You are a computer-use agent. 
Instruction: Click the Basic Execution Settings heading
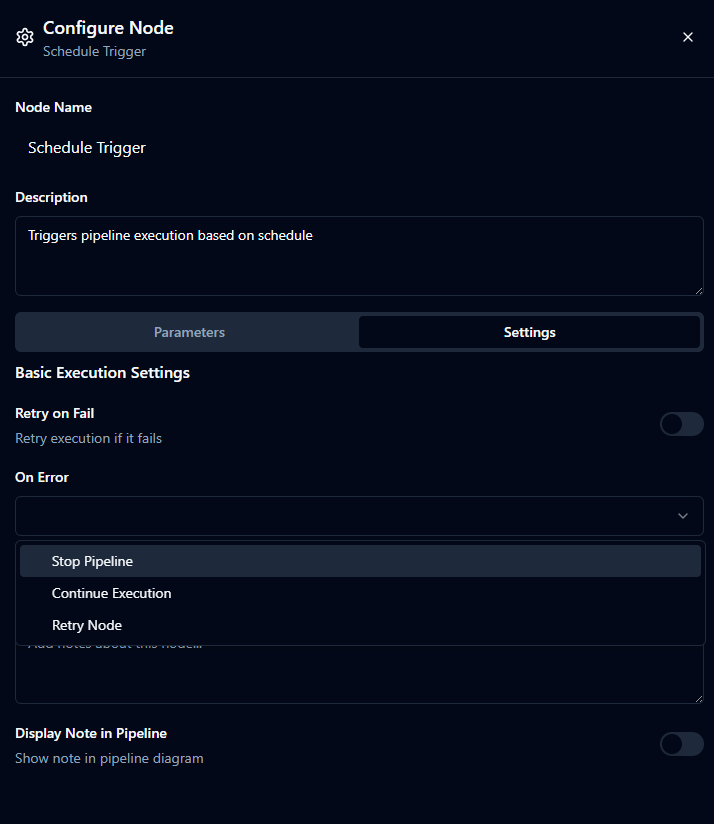(102, 372)
